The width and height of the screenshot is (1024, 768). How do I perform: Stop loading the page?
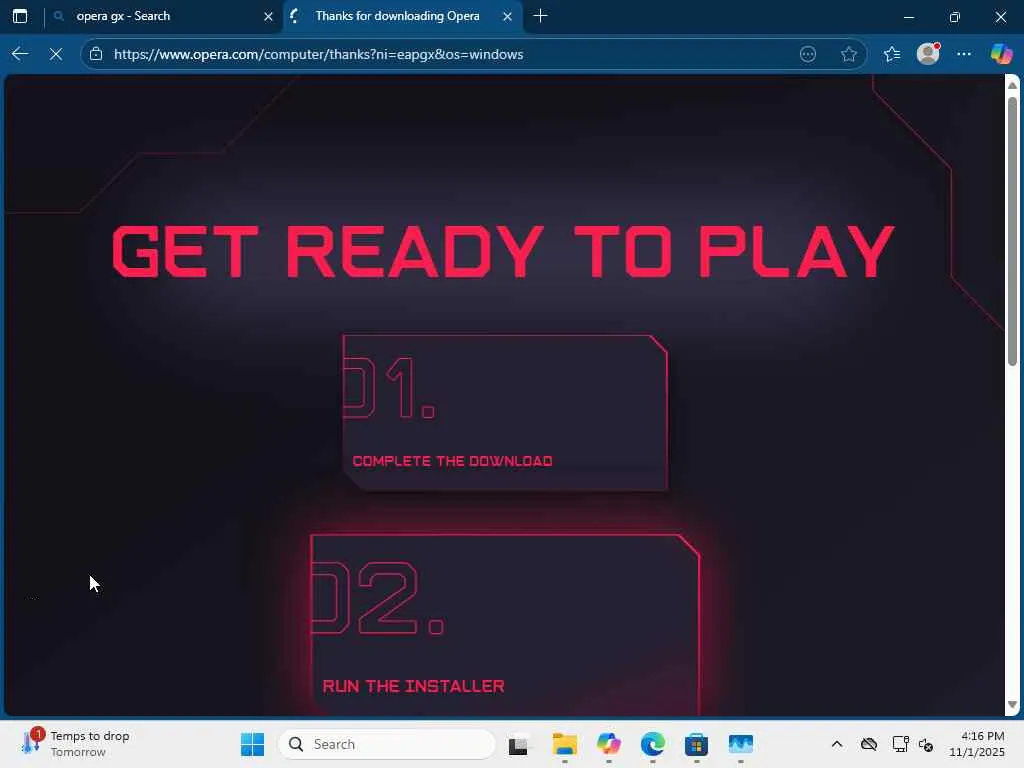pyautogui.click(x=56, y=54)
